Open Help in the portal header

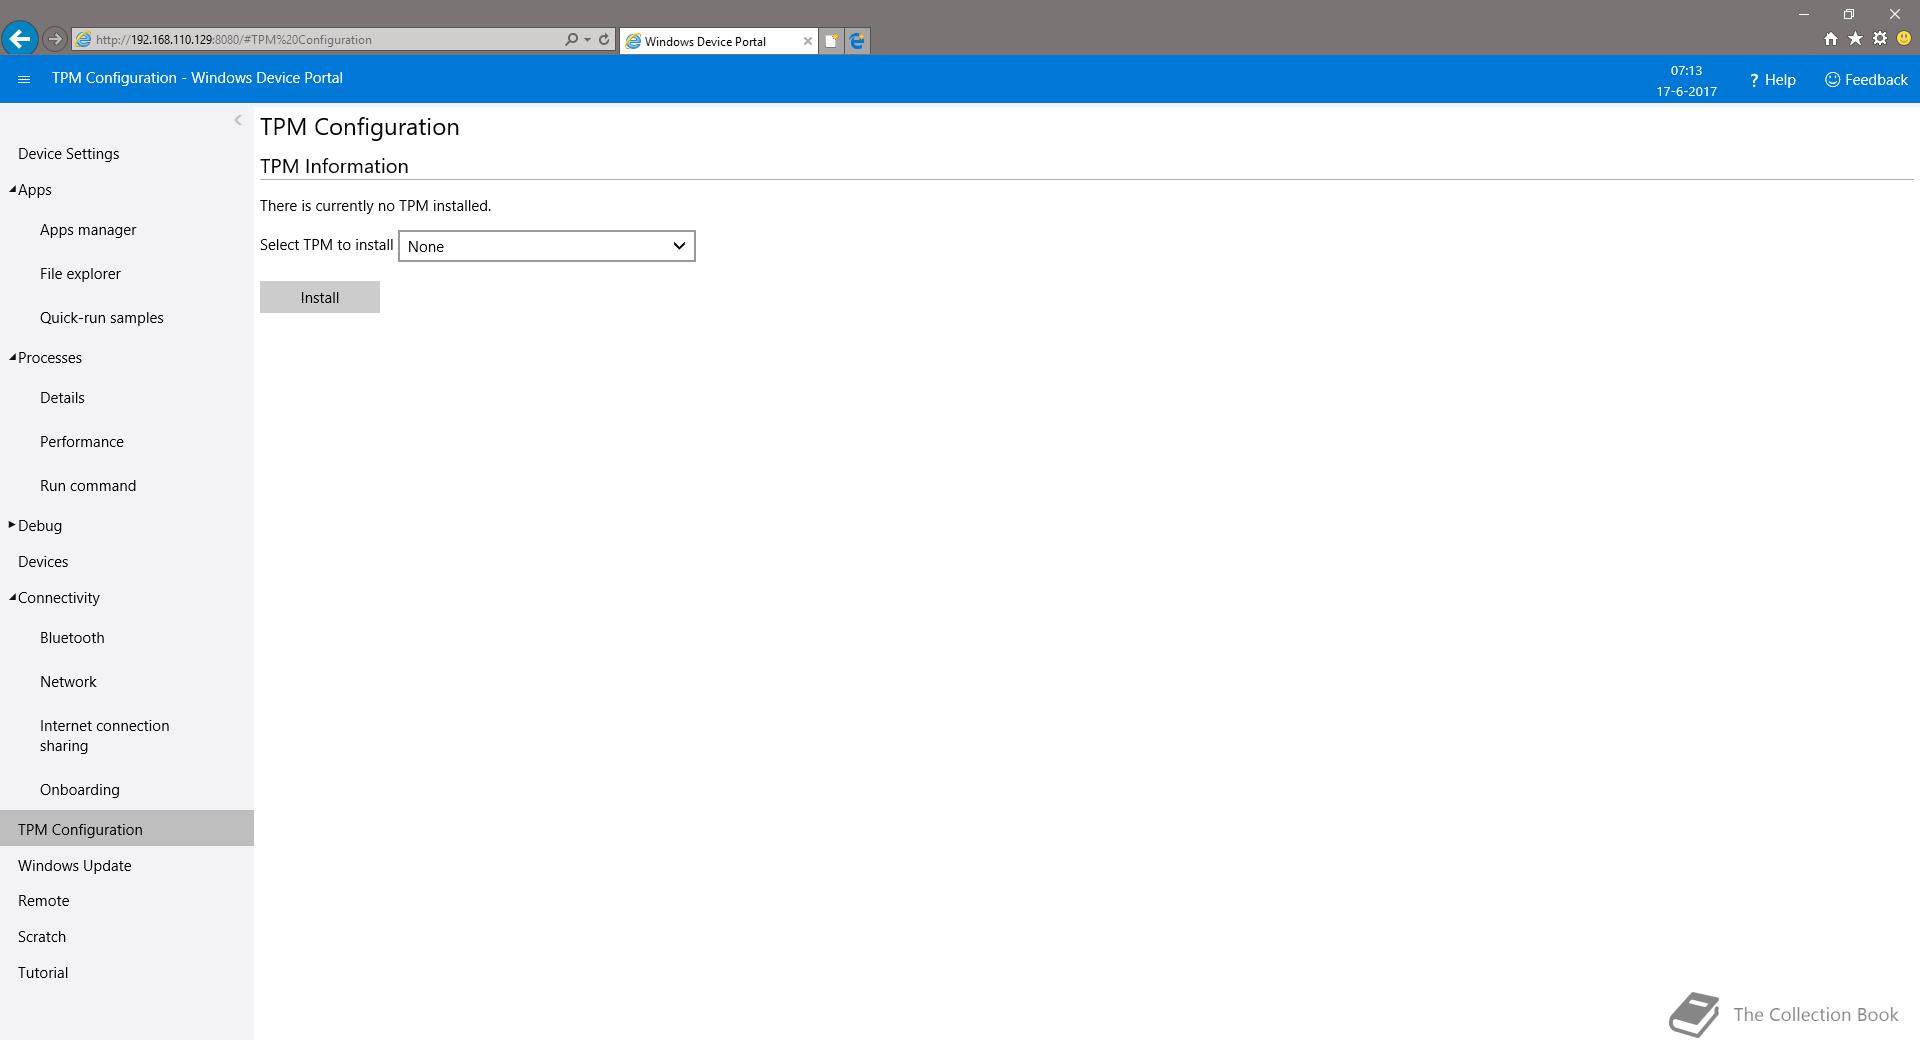[1772, 80]
